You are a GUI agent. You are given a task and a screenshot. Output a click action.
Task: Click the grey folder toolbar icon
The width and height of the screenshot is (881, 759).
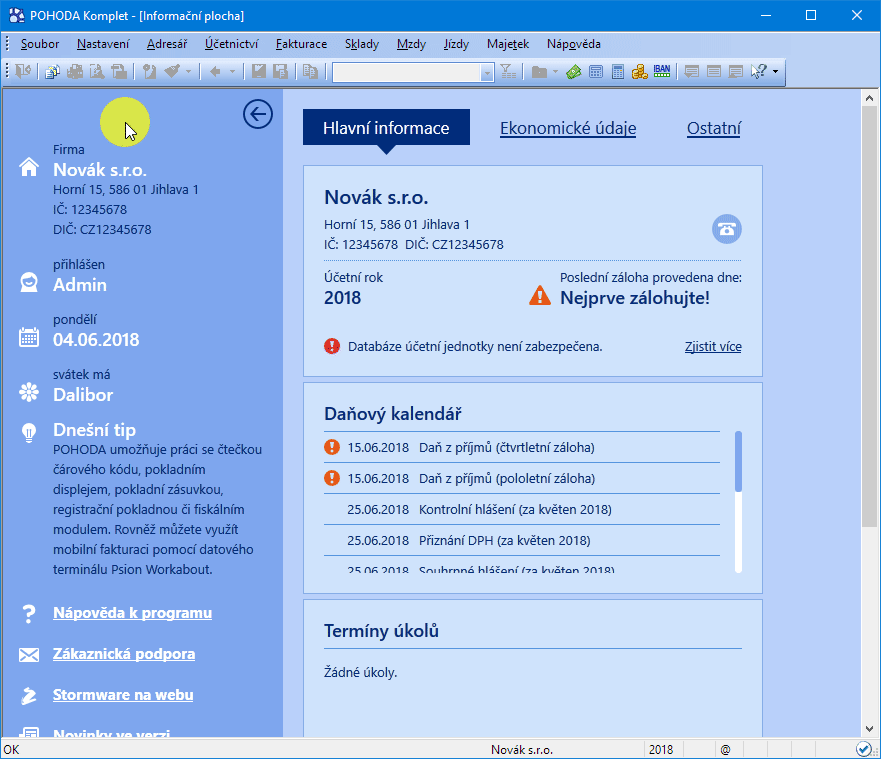pos(539,71)
